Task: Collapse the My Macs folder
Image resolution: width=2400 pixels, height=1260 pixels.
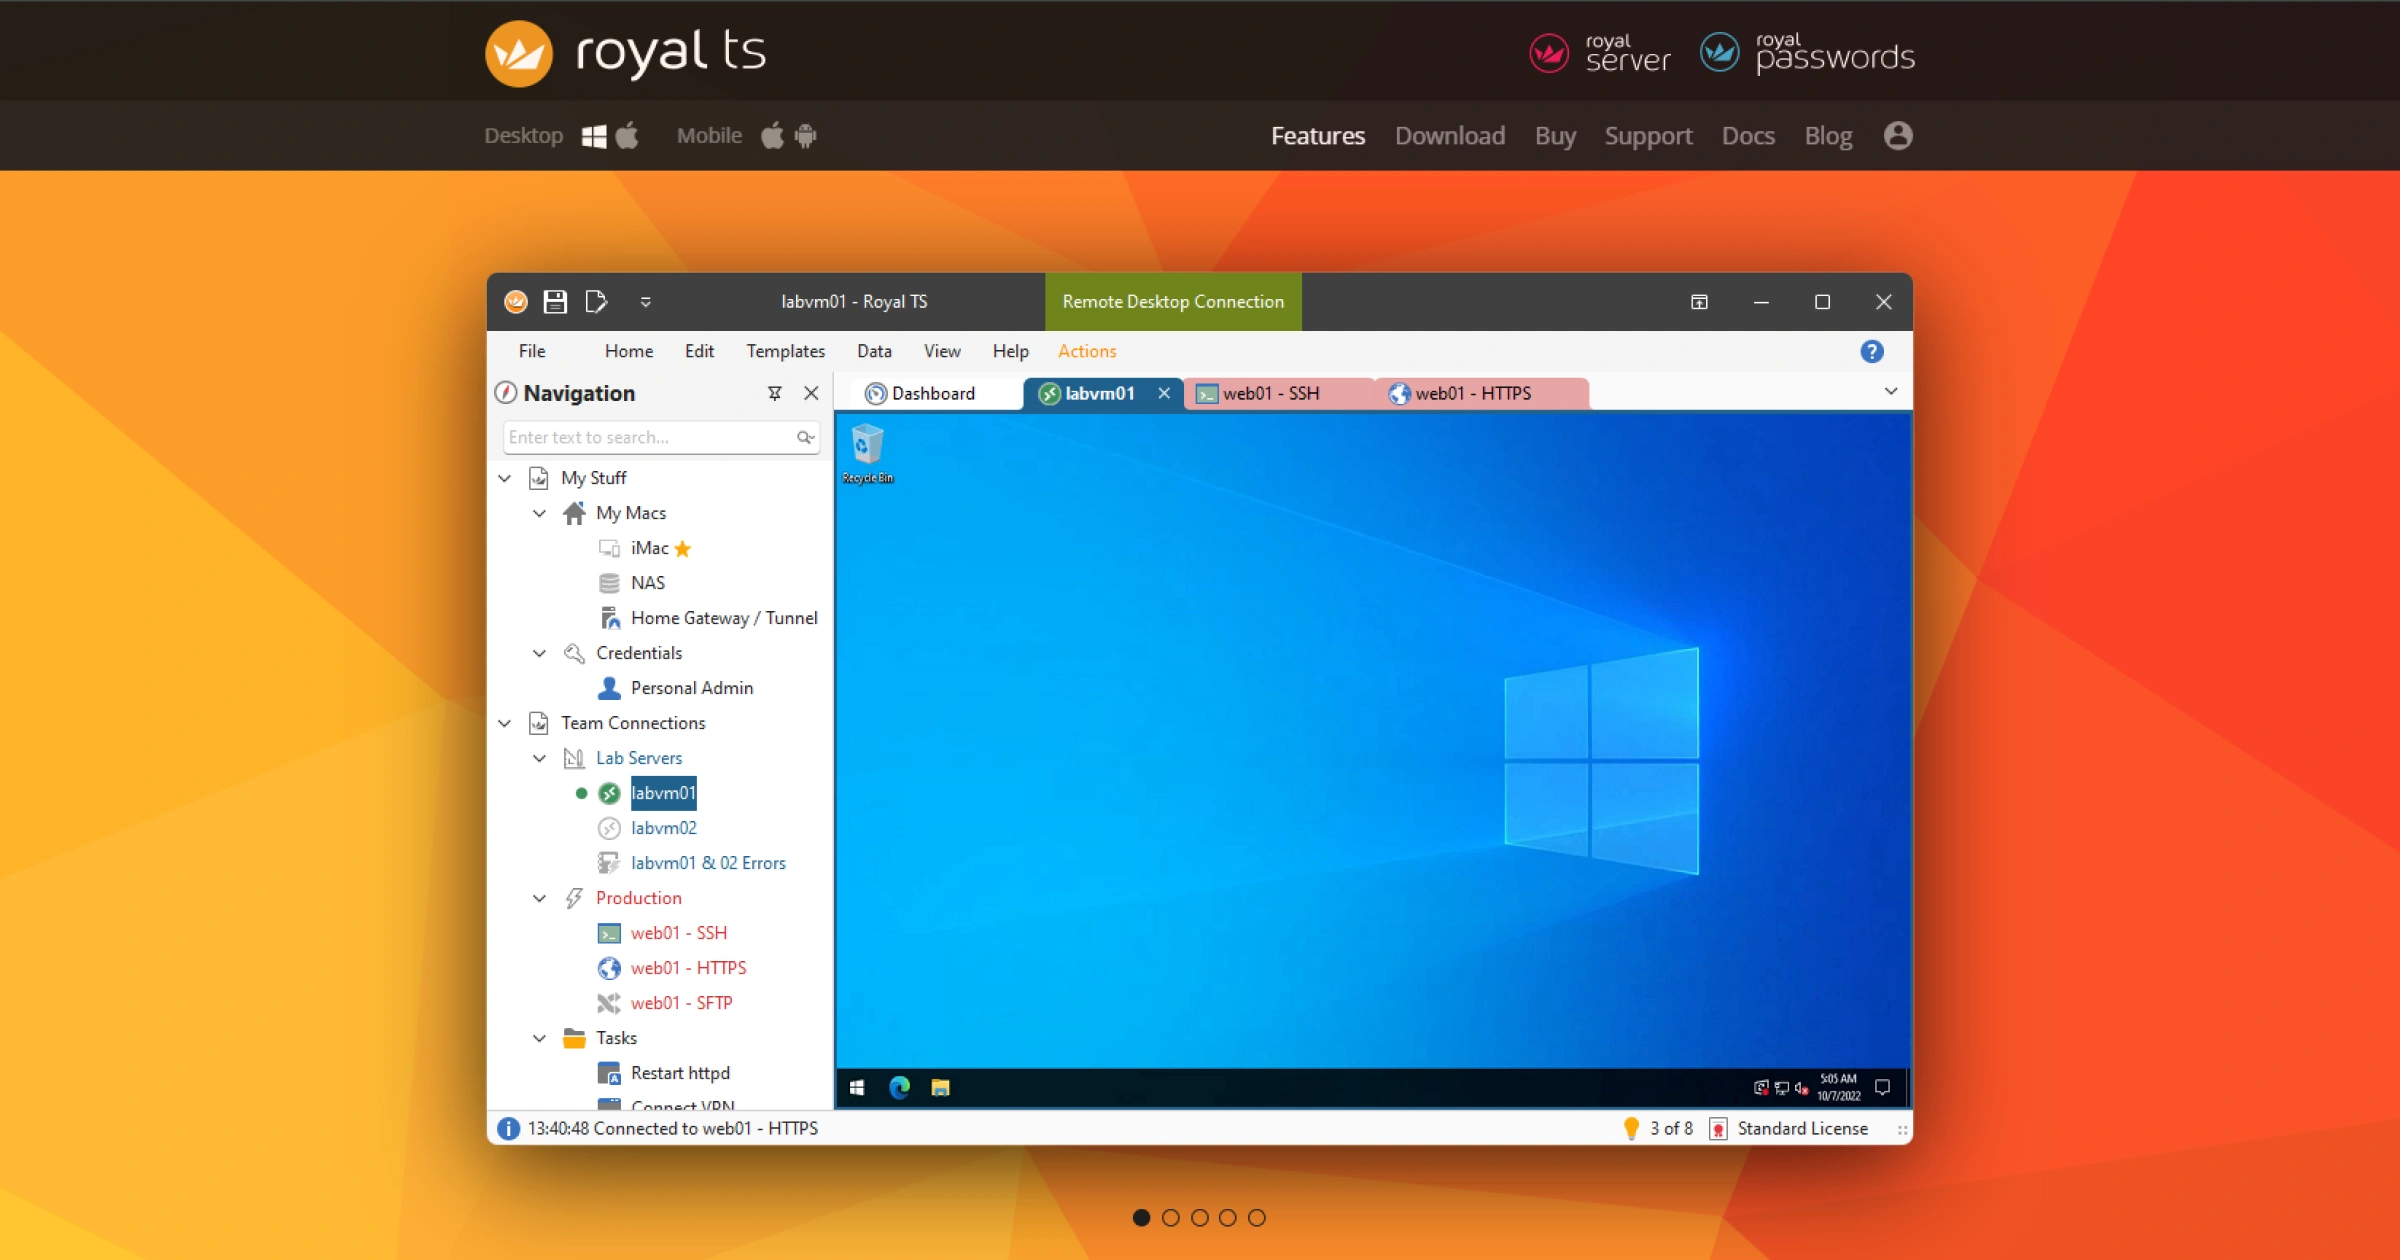Action: tap(540, 513)
